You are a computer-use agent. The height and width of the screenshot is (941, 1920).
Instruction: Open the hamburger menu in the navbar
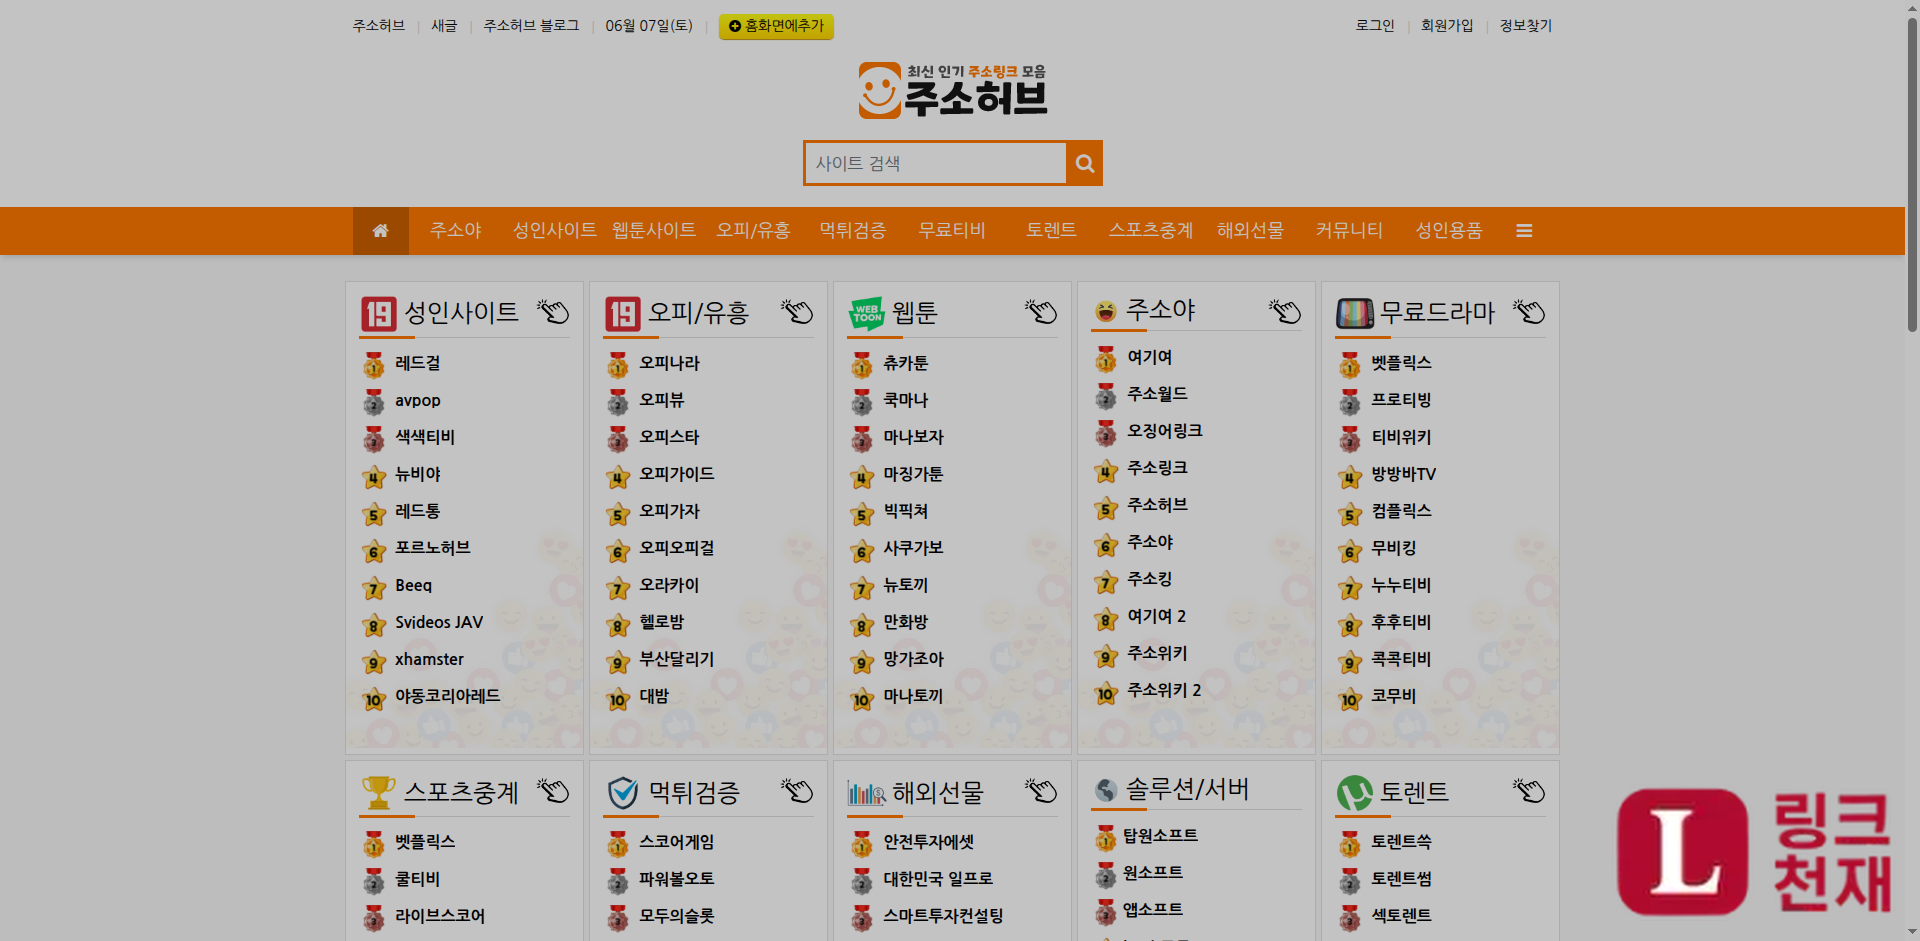1524,231
